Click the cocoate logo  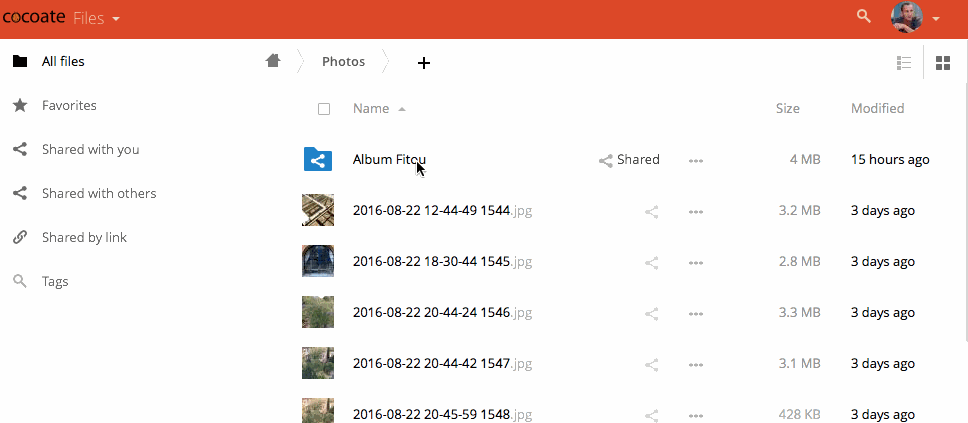coord(34,17)
